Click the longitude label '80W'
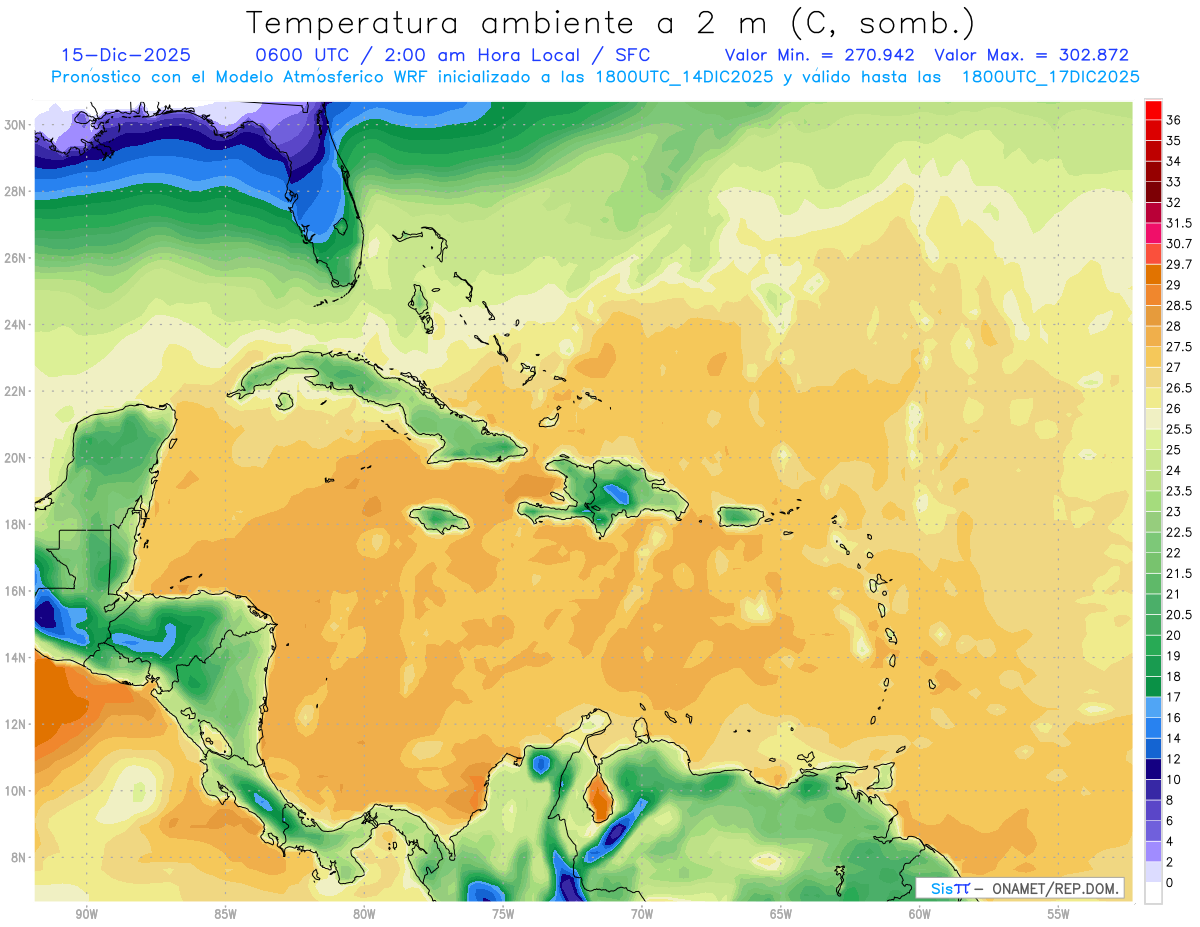This screenshot has height=927, width=1200. click(x=364, y=915)
